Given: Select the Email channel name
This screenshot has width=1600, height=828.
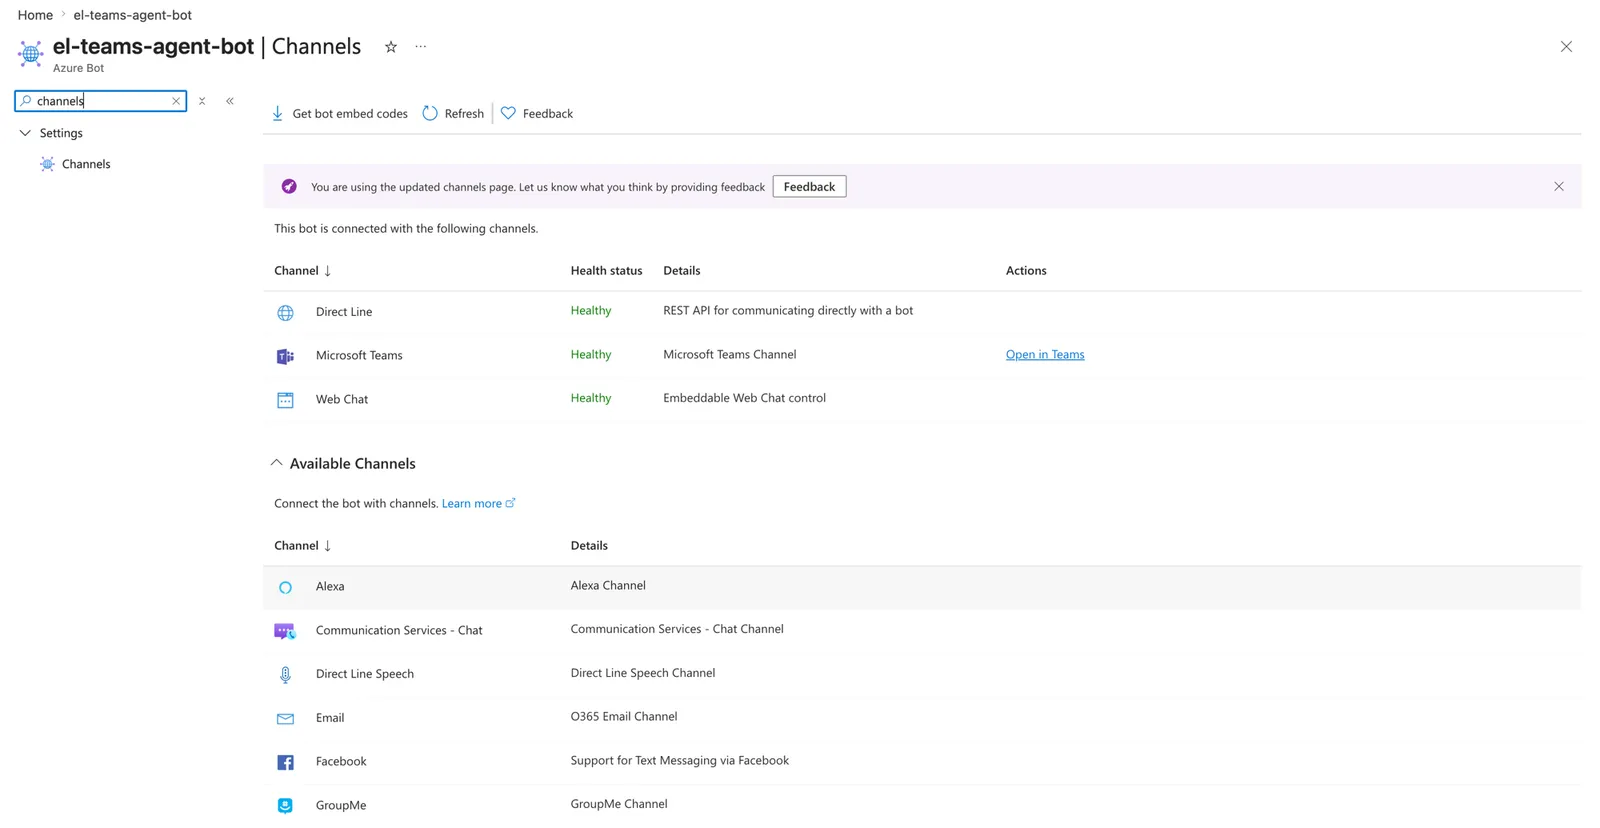Looking at the screenshot, I should click(x=330, y=718).
